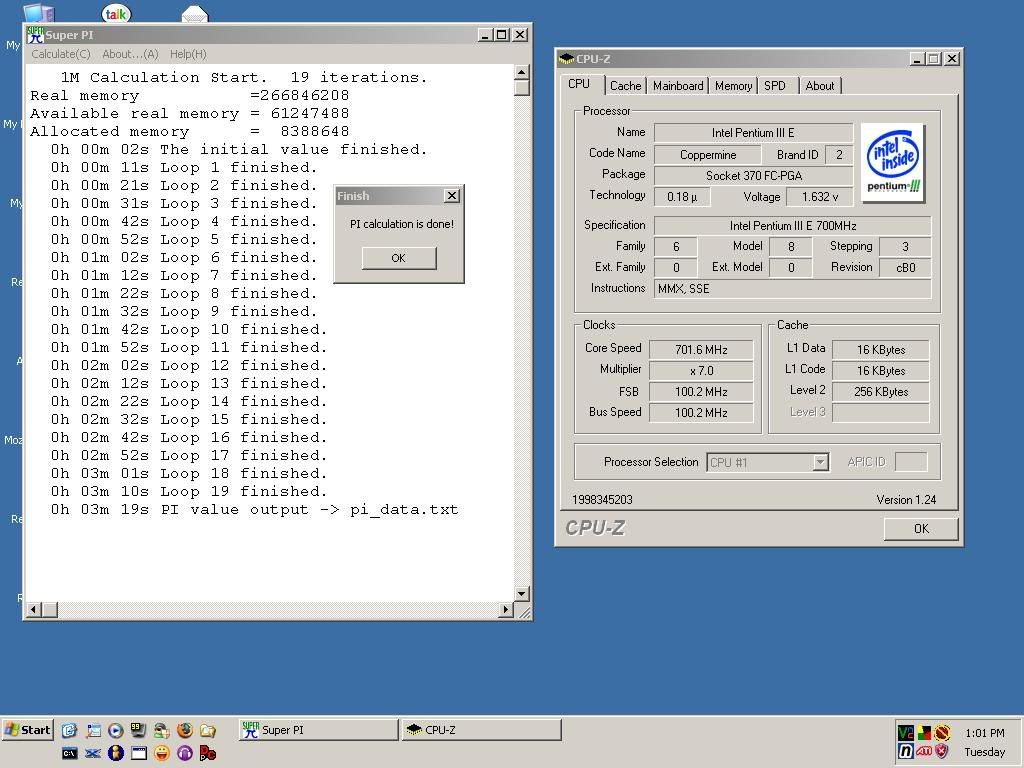Viewport: 1024px width, 768px height.
Task: Open the Calculate(C) menu in Super PI
Action: 61,54
